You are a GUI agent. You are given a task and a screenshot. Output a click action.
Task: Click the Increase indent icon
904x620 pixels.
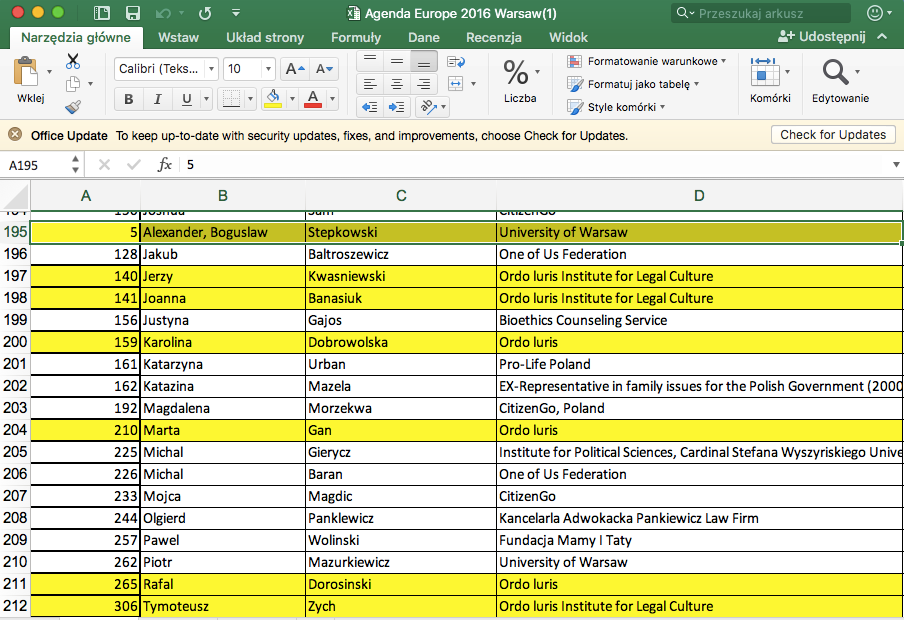pyautogui.click(x=397, y=107)
